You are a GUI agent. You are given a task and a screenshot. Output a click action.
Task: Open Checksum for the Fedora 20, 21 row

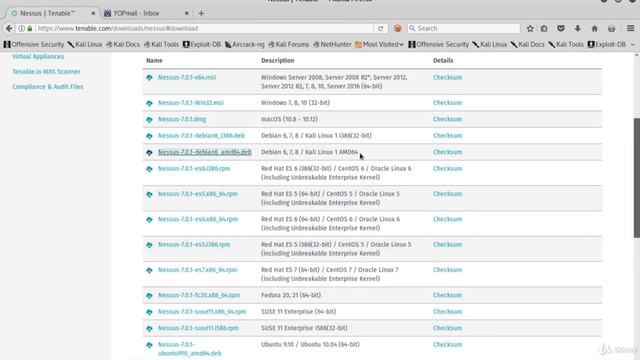[447, 295]
